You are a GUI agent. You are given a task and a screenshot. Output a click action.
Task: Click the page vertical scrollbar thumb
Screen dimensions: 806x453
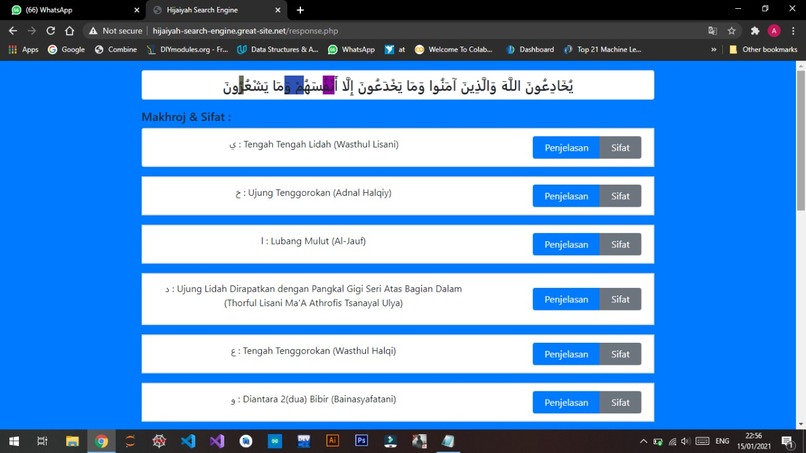[801, 140]
